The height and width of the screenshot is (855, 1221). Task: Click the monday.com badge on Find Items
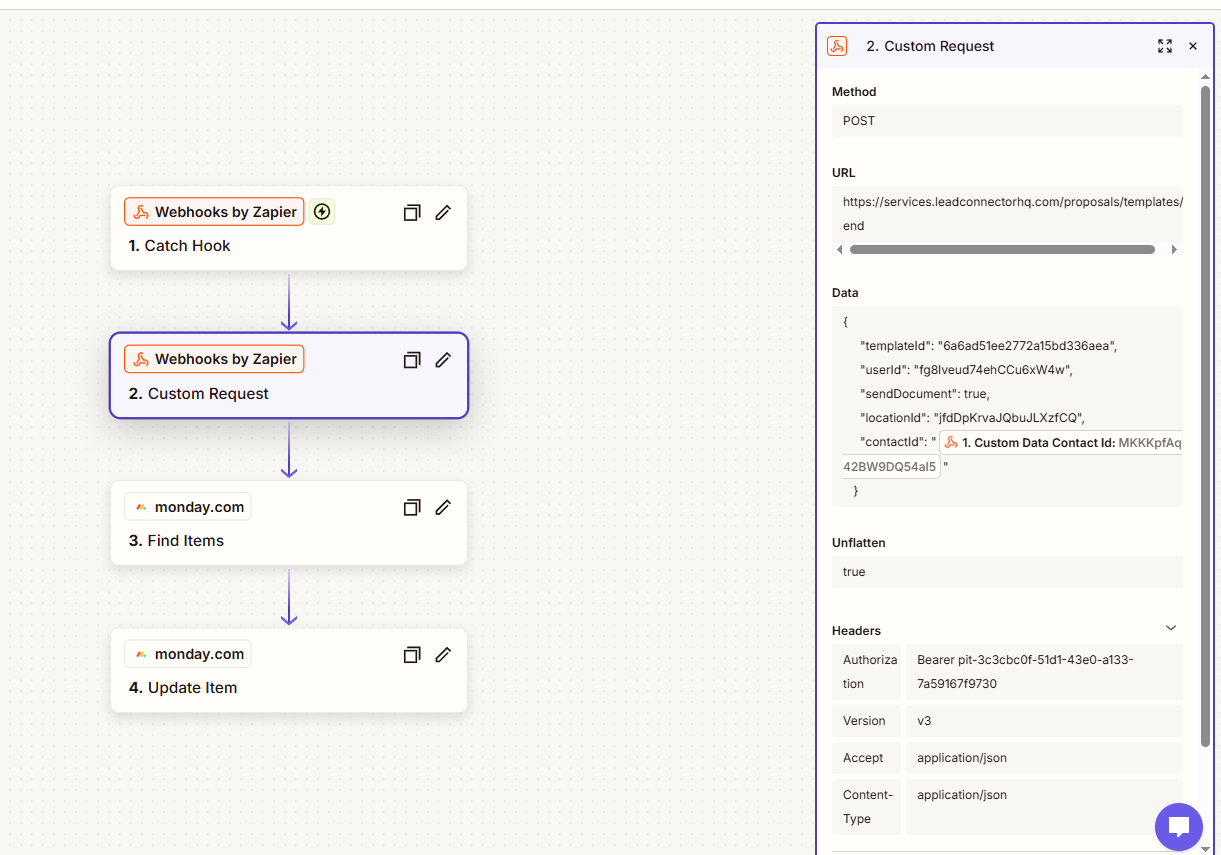coord(188,507)
